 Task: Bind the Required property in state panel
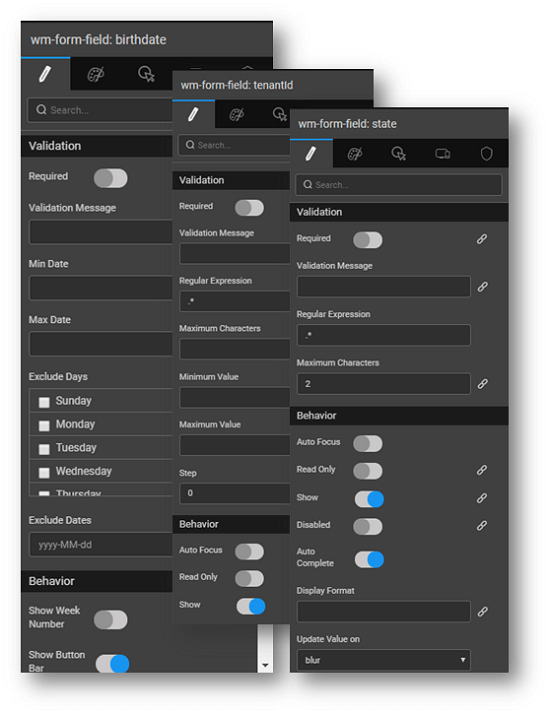482,240
